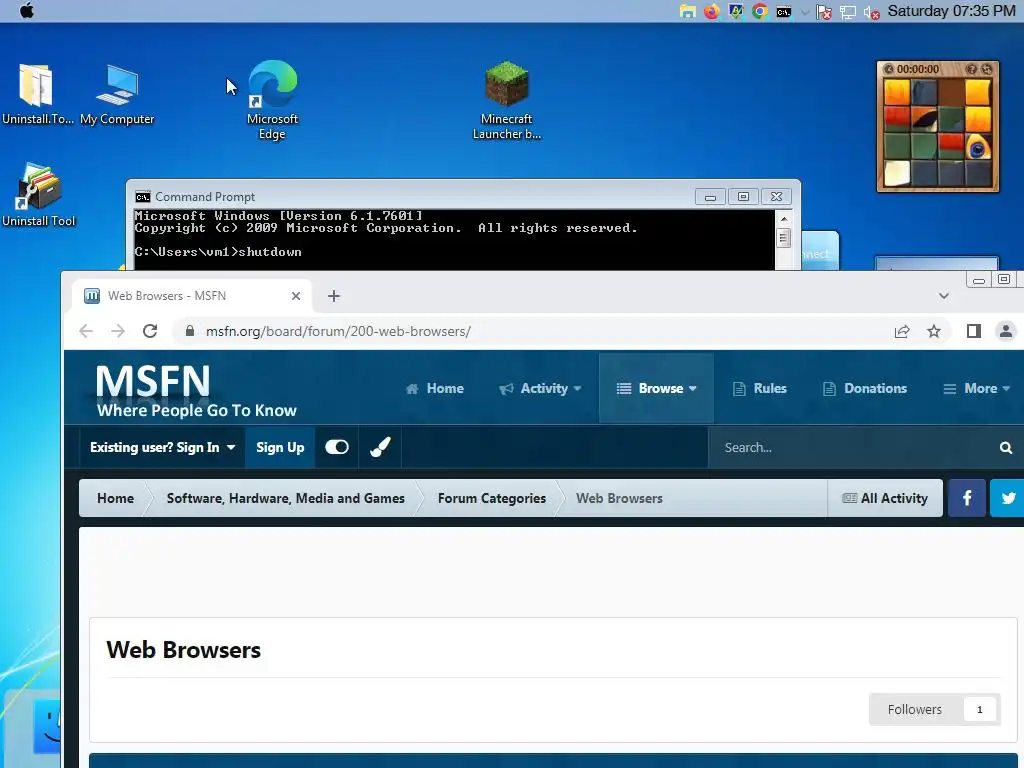
Task: Expand the More menu
Action: [976, 389]
